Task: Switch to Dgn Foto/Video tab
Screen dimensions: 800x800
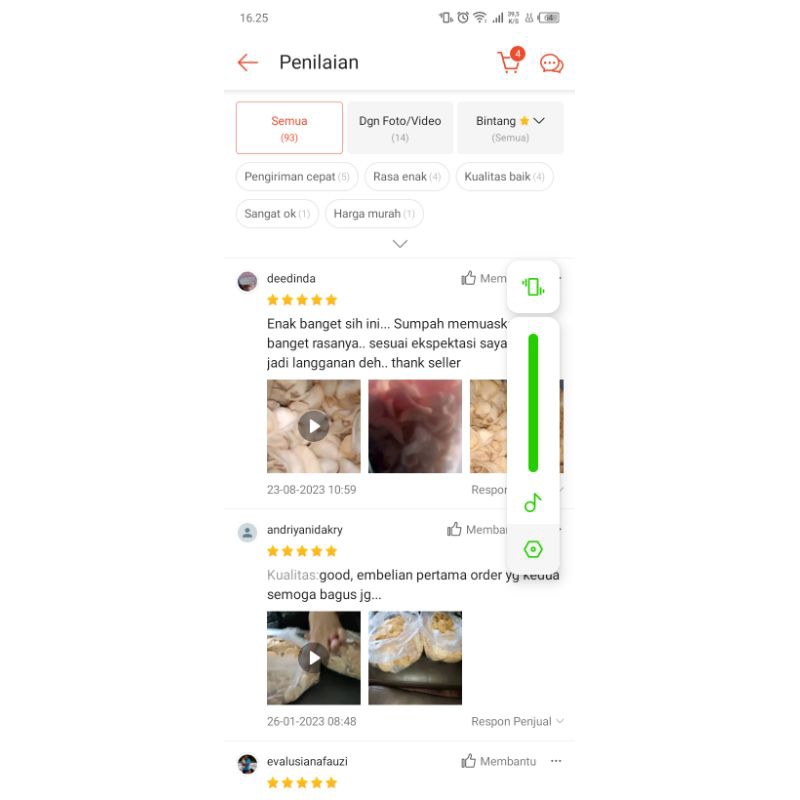Action: 400,128
